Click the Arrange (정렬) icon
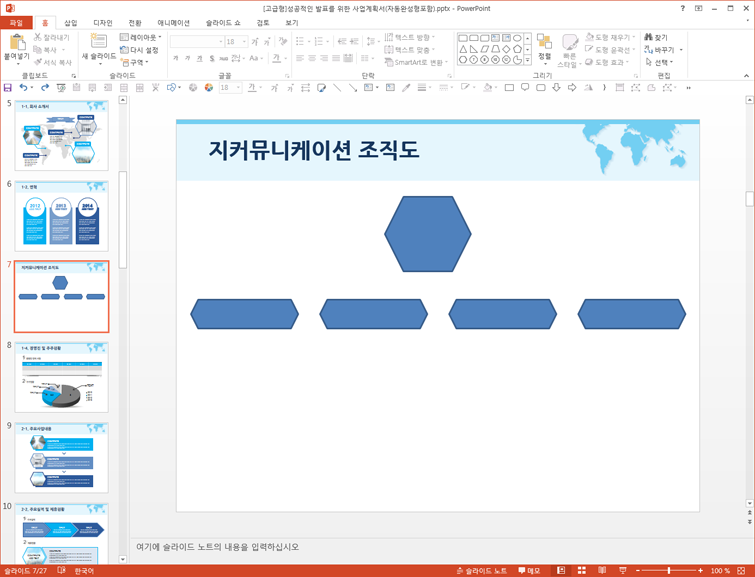This screenshot has width=755, height=577. click(544, 41)
